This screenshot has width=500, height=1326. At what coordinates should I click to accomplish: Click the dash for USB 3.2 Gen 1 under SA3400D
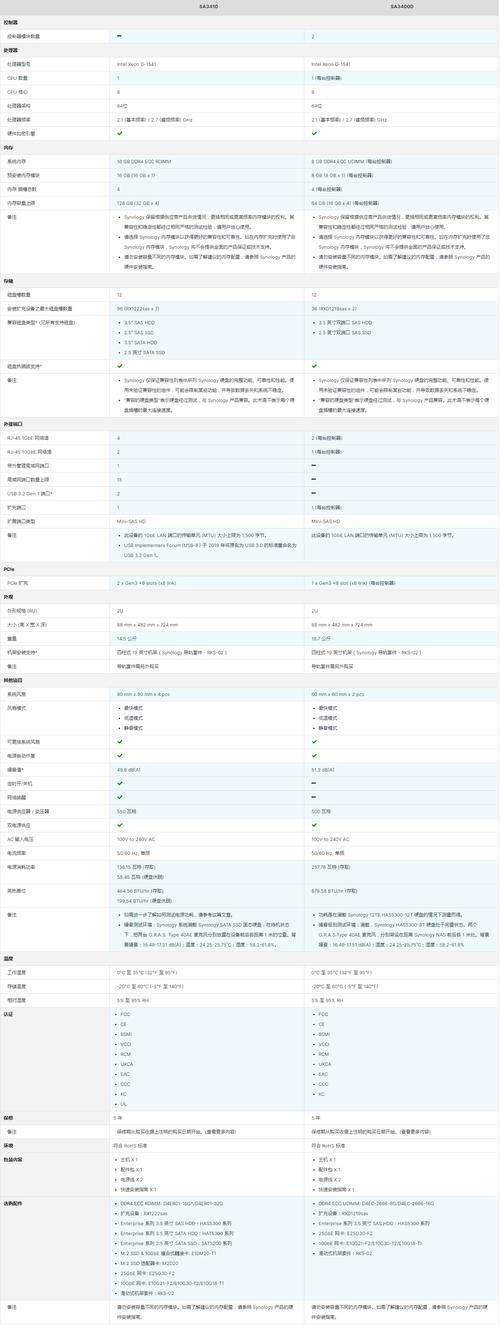point(314,493)
